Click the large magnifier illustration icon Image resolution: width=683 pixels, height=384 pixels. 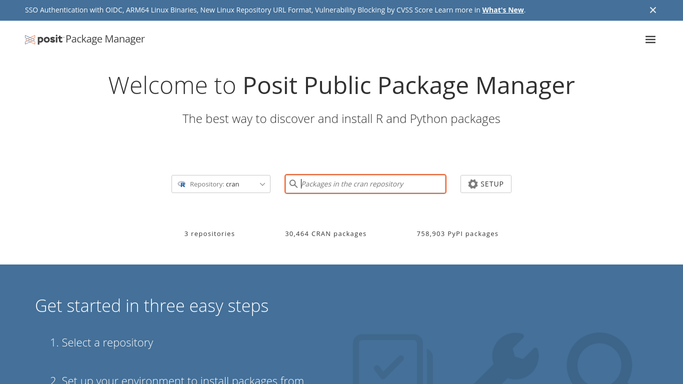(x=599, y=359)
